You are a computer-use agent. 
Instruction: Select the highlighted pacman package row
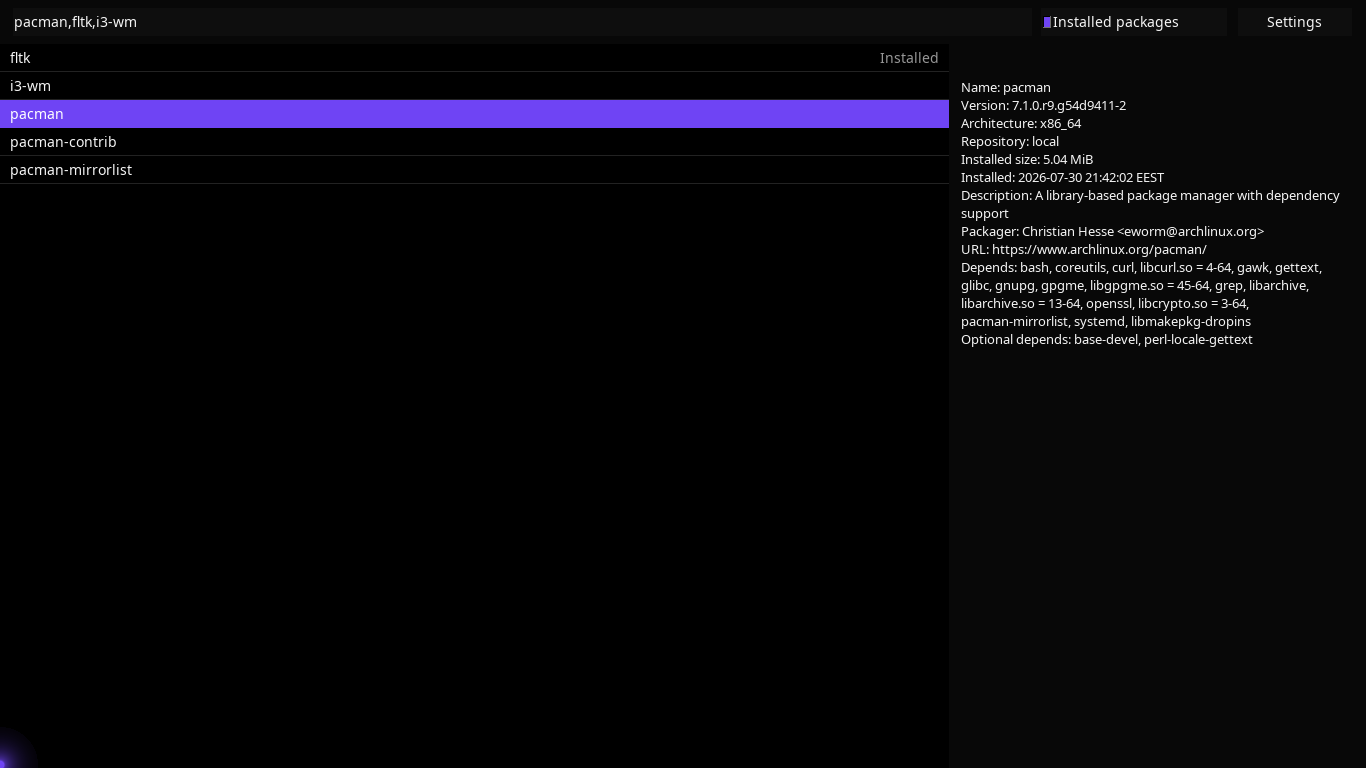[474, 114]
